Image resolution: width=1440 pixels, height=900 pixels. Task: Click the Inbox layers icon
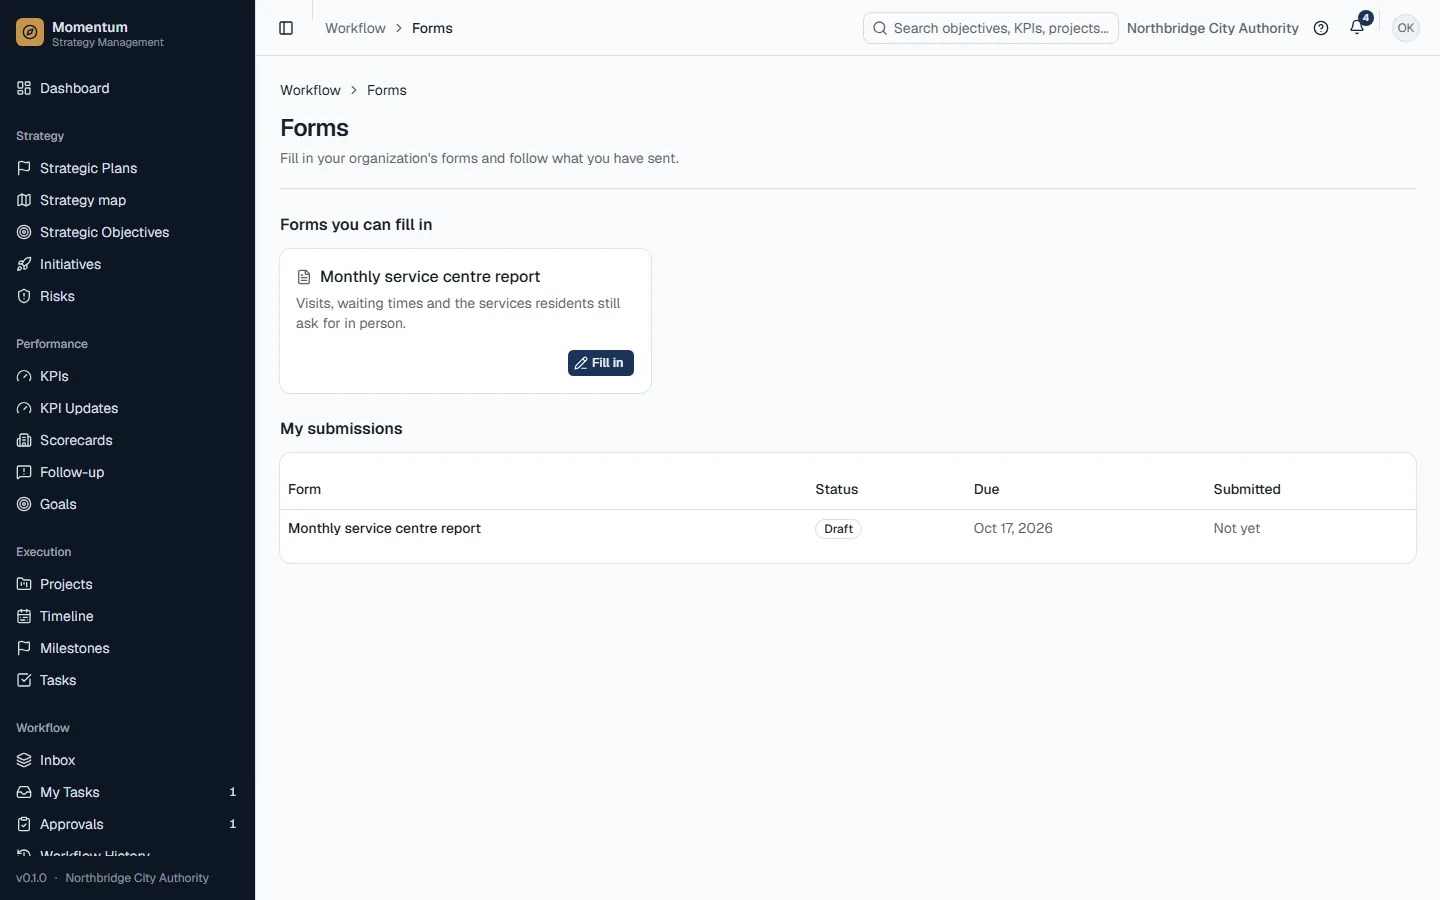pos(24,760)
